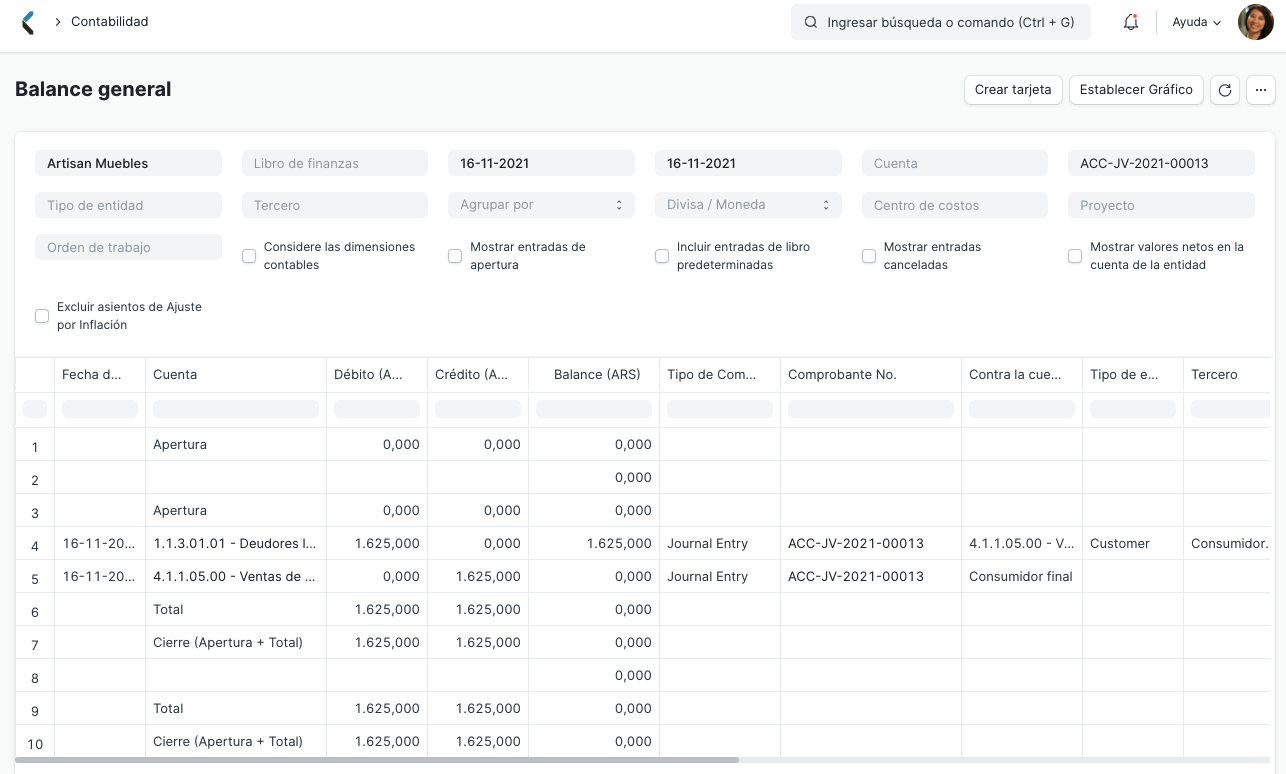1286x774 pixels.
Task: Click the 1.625,000 balance in row 4
Action: (594, 543)
